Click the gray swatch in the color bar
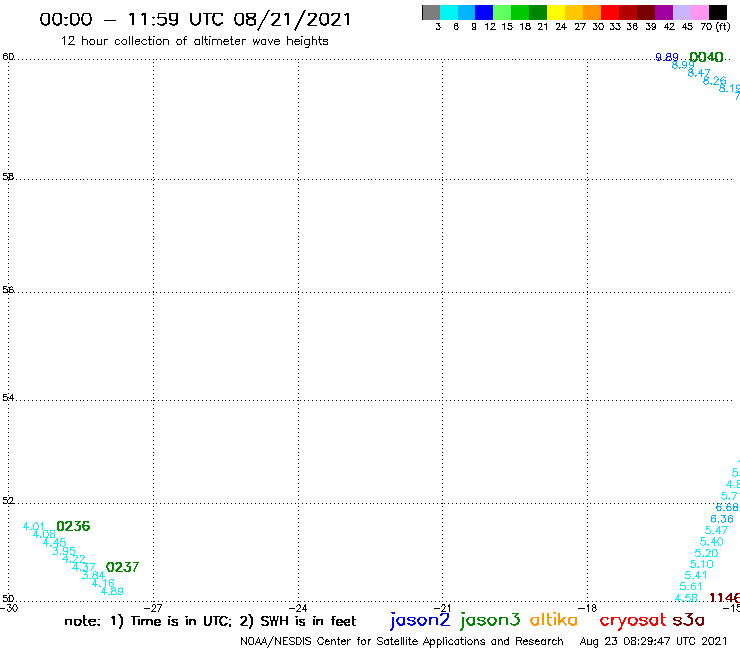 tap(431, 12)
